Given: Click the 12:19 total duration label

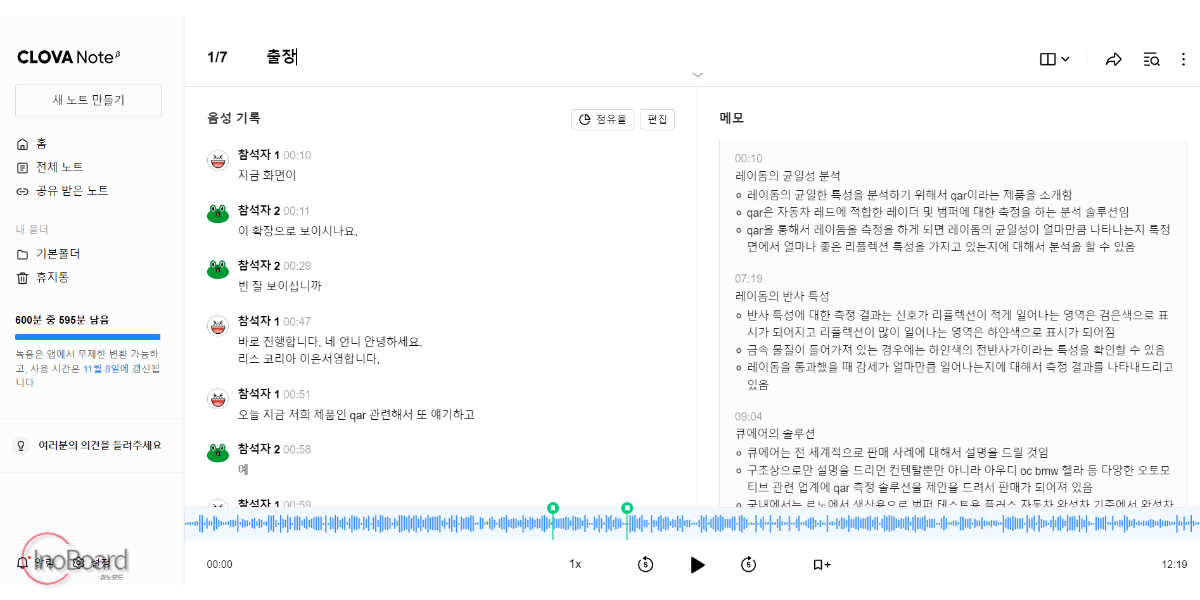Looking at the screenshot, I should [x=1174, y=564].
